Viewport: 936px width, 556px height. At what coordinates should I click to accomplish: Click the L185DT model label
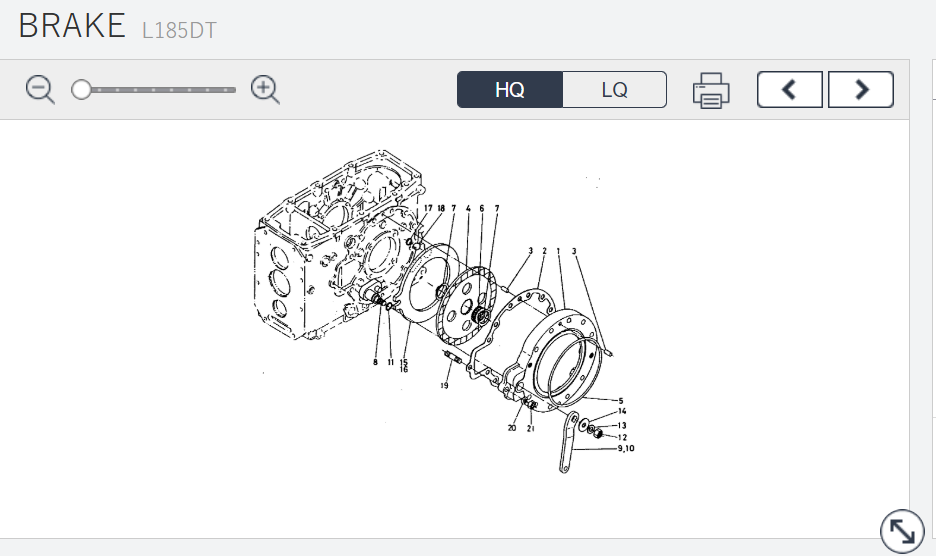click(179, 30)
